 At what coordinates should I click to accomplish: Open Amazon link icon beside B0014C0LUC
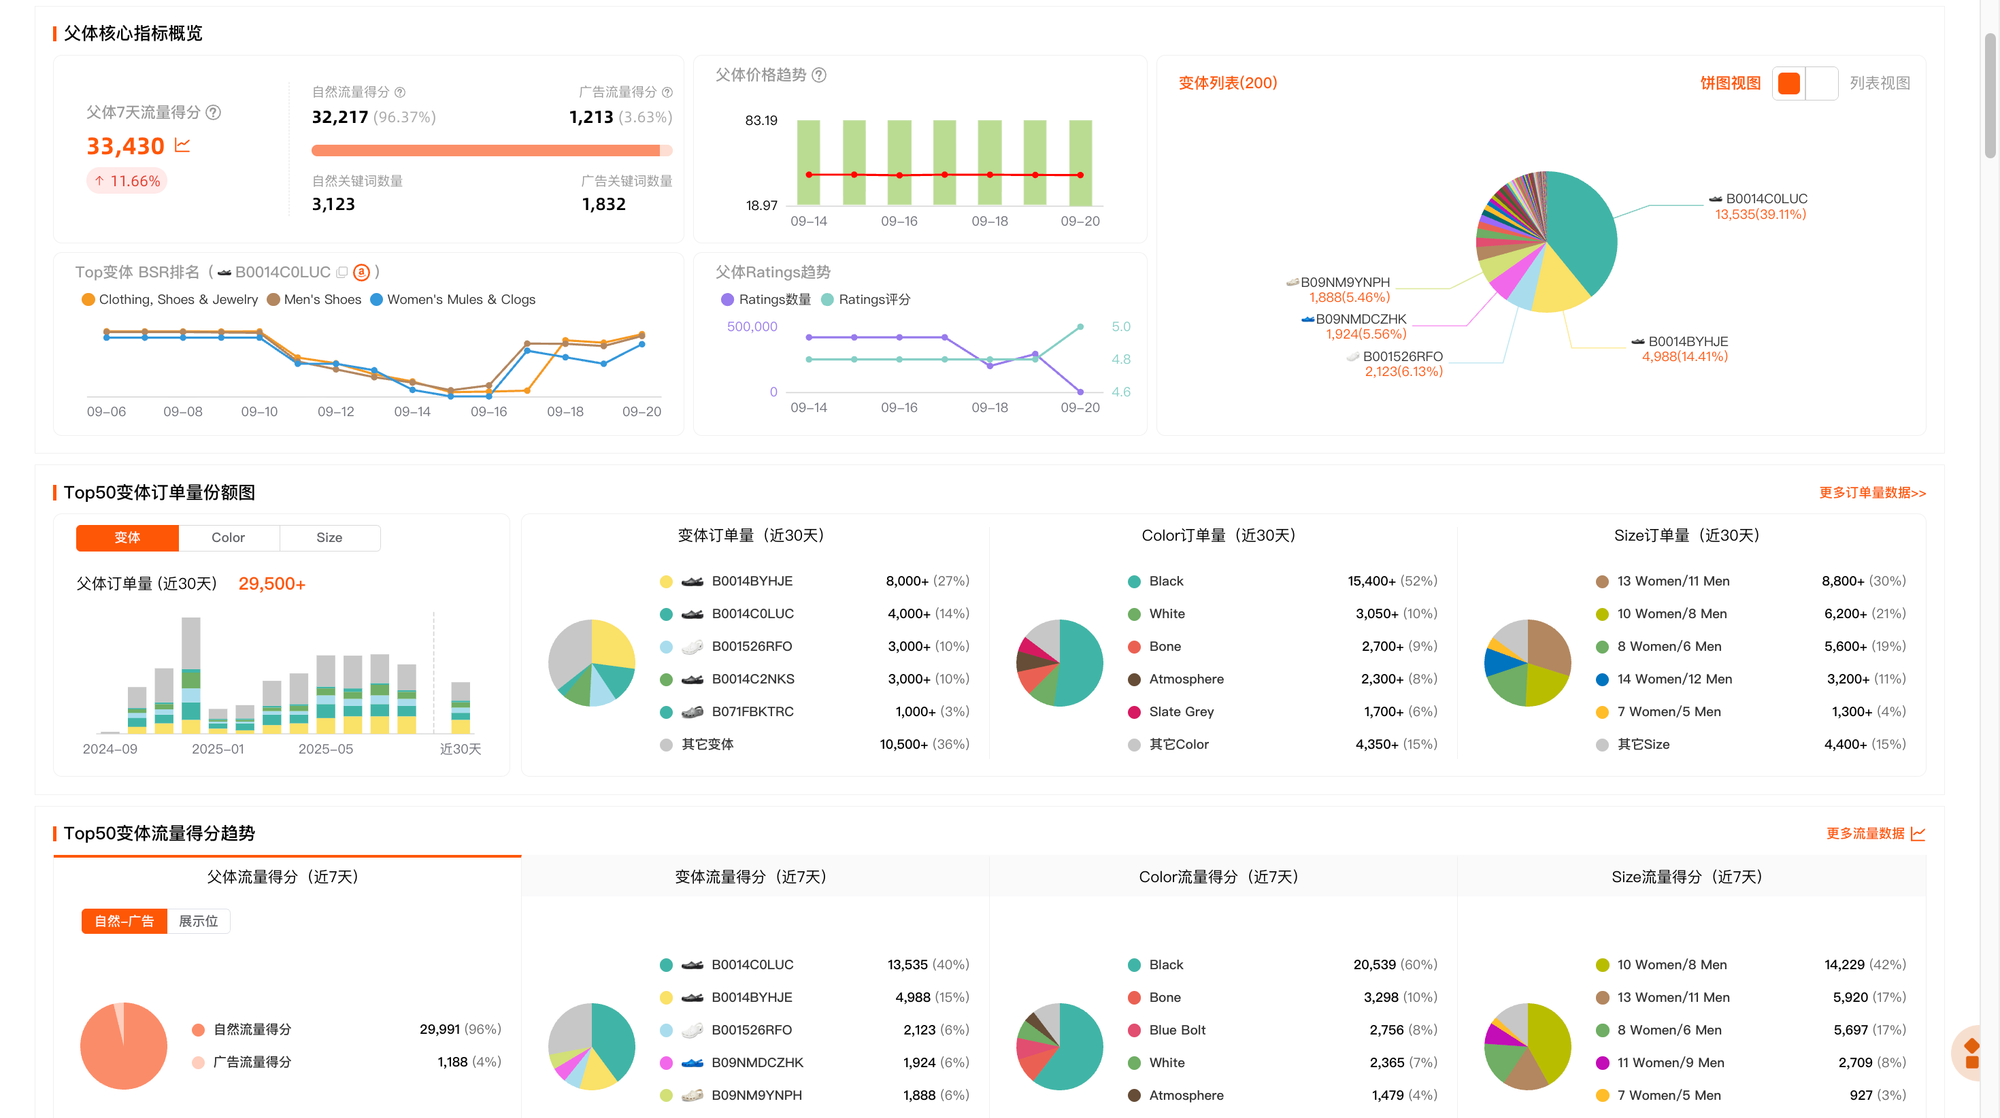[x=362, y=272]
